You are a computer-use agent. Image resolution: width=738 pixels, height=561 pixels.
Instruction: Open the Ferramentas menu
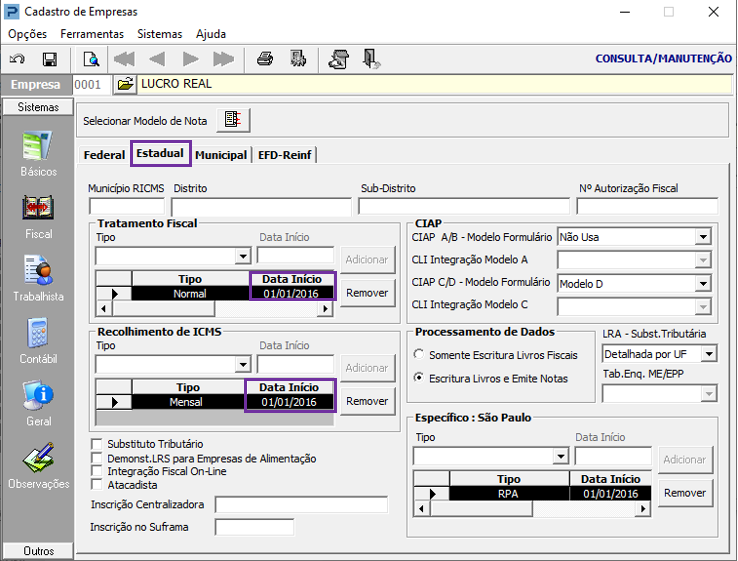(92, 34)
